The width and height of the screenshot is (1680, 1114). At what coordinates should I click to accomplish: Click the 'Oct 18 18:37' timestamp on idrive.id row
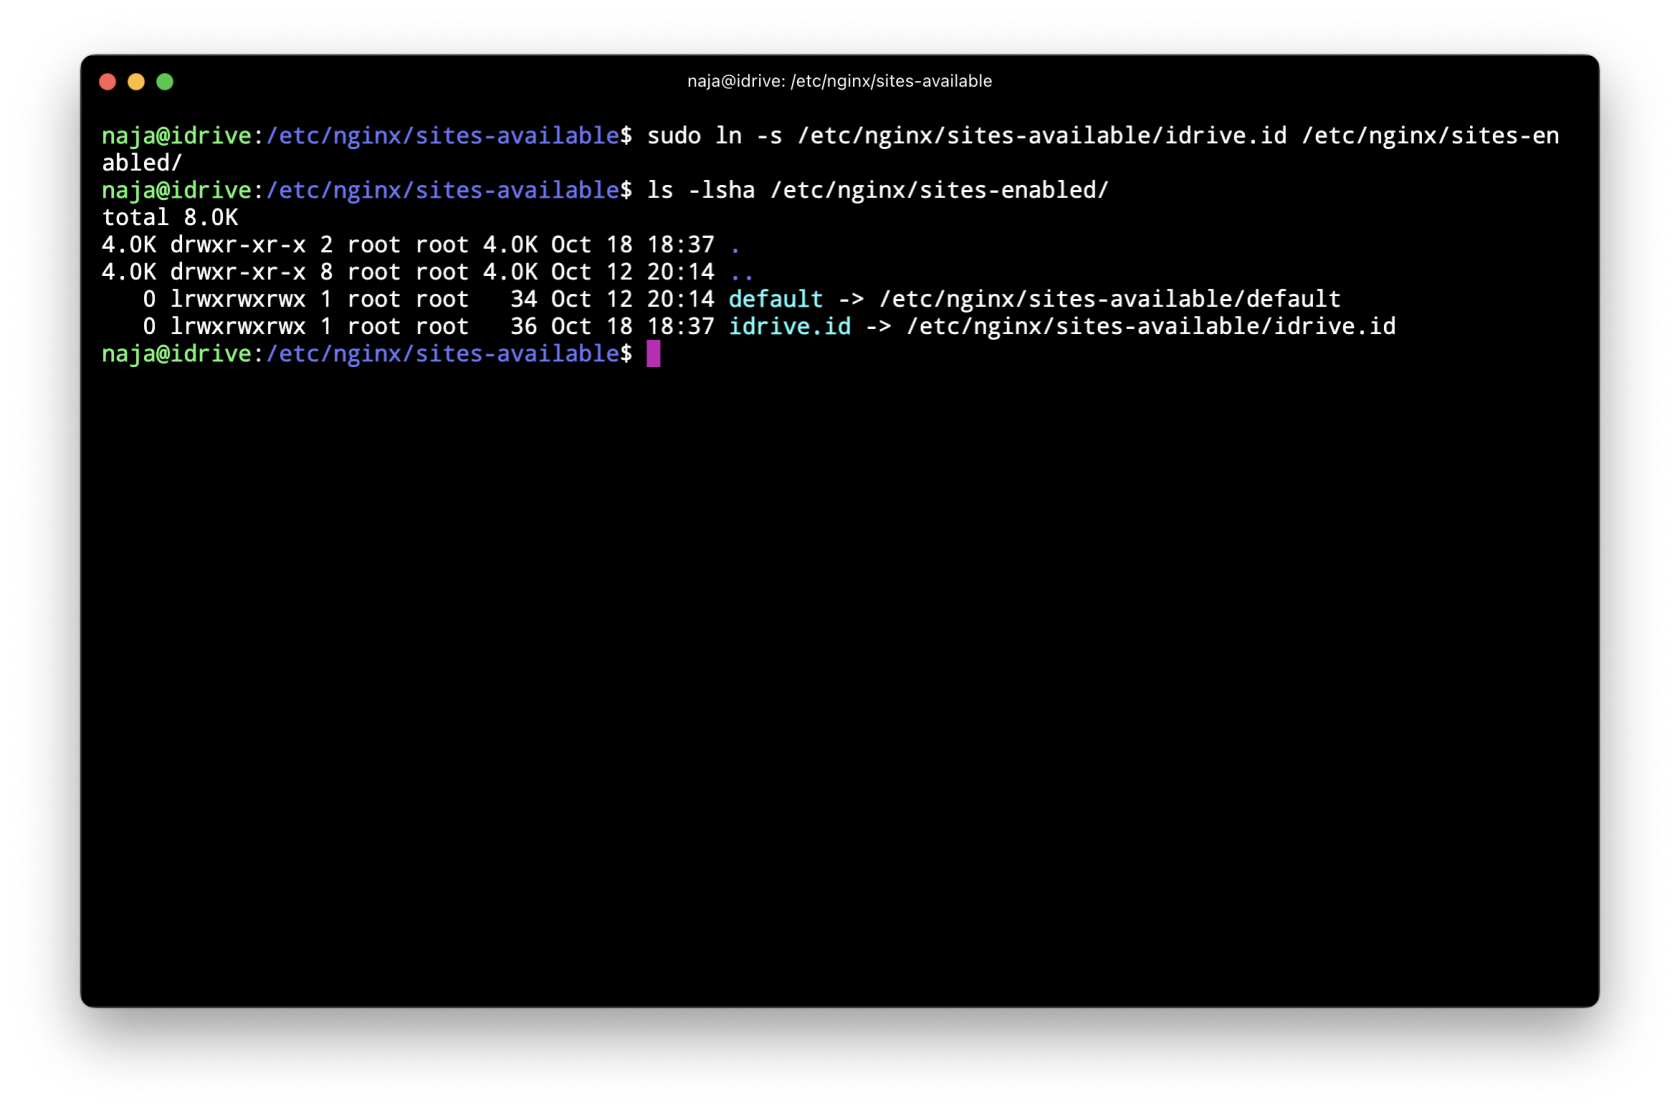(x=633, y=326)
